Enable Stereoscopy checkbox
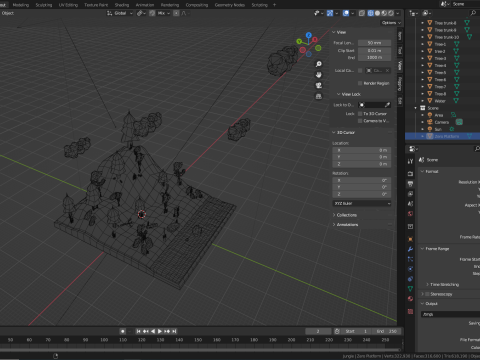480x360 pixels. [427, 294]
